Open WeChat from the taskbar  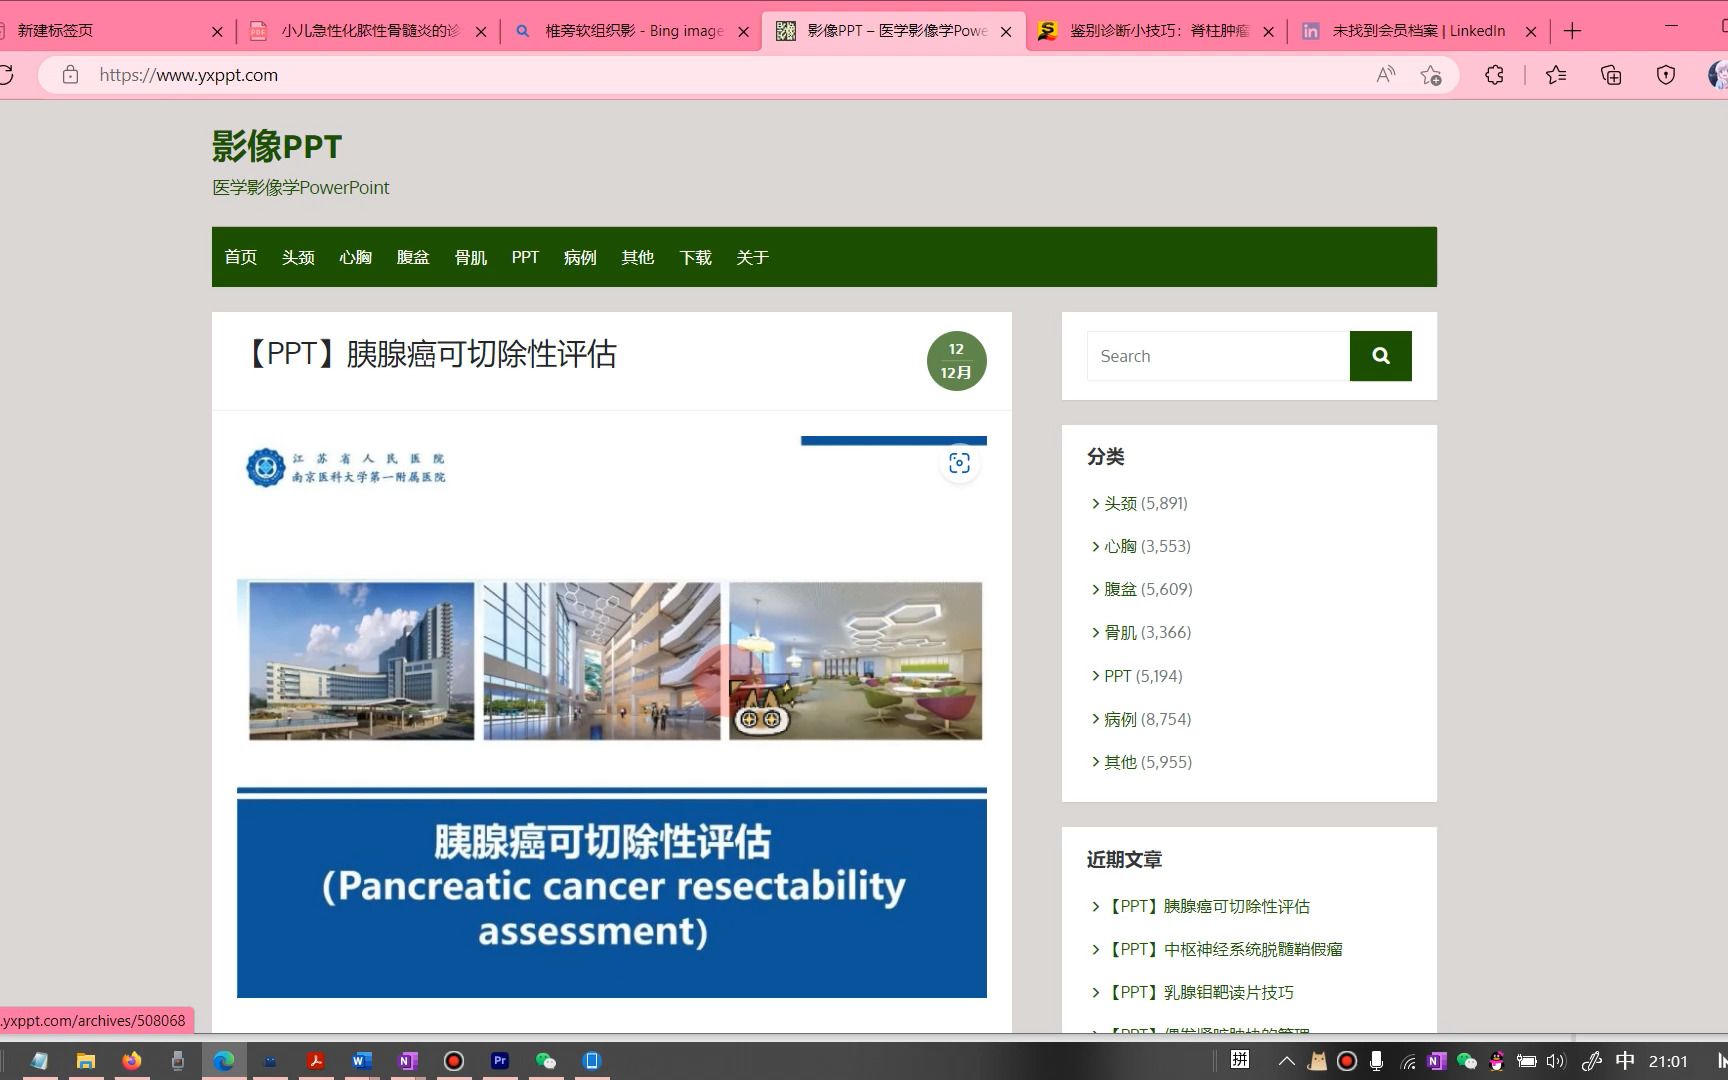pyautogui.click(x=546, y=1061)
